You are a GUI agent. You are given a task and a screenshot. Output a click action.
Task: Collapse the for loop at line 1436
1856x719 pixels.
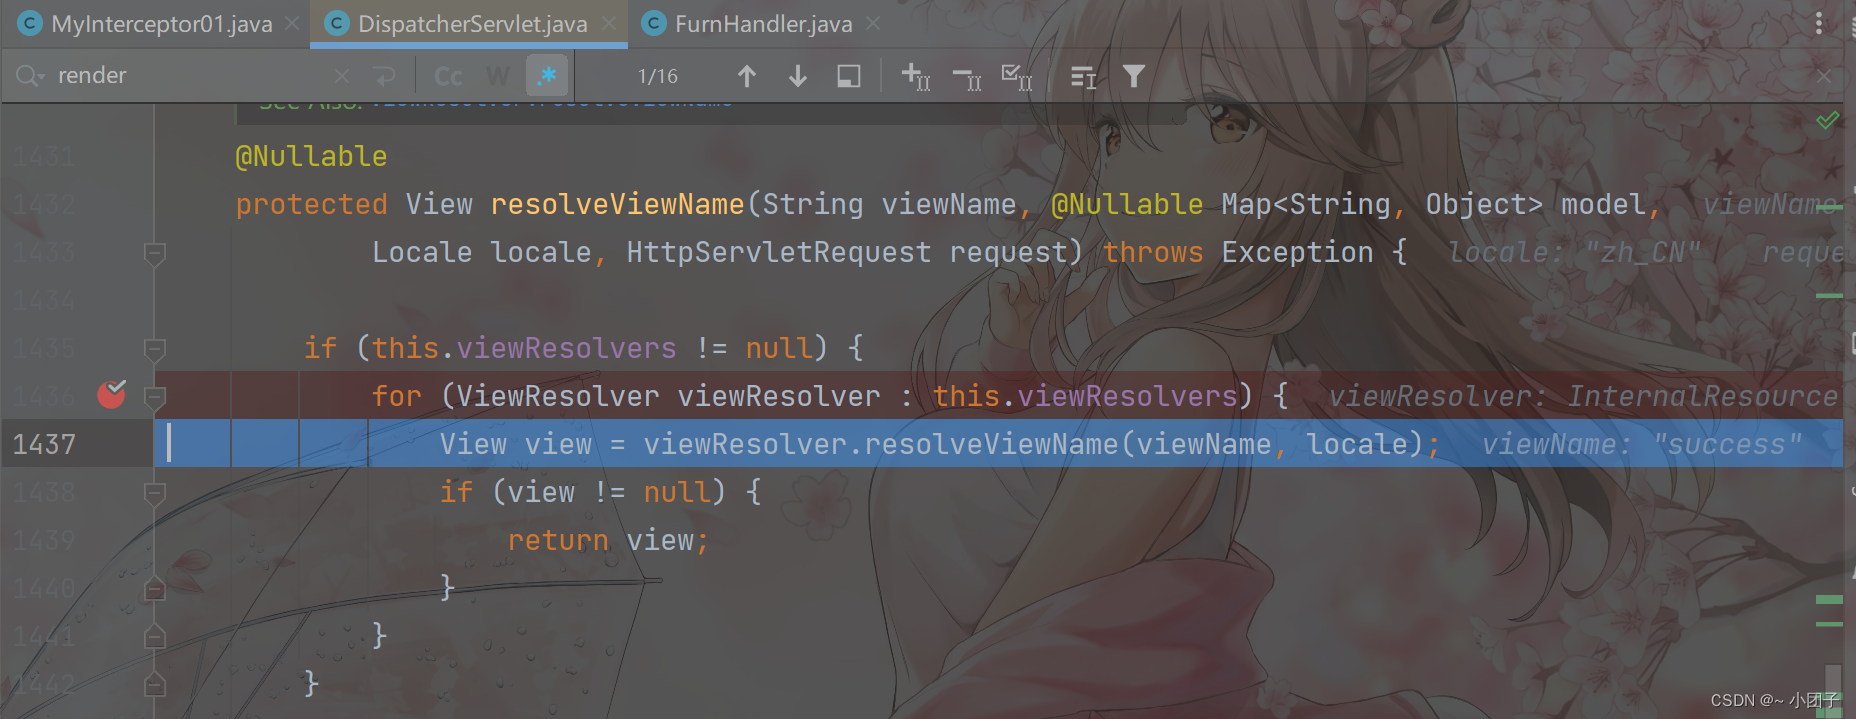pyautogui.click(x=154, y=397)
